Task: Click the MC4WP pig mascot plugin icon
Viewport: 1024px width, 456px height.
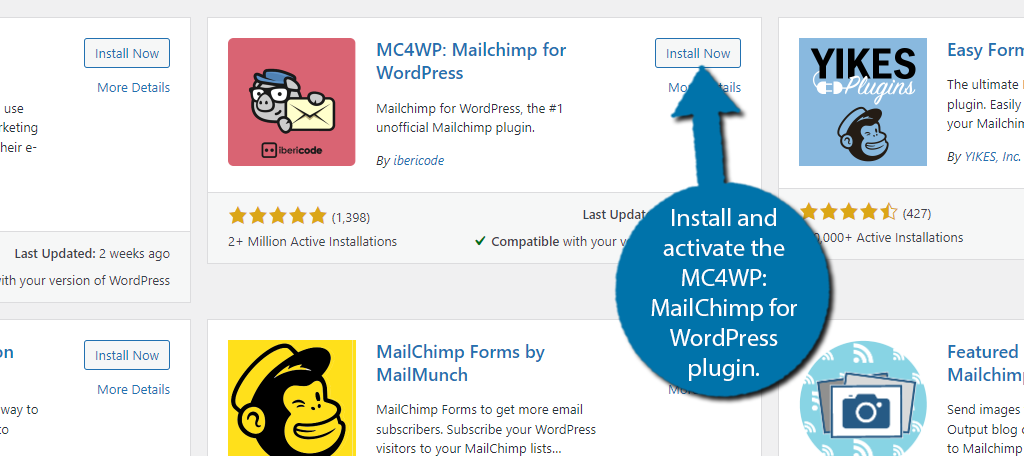Action: point(291,102)
